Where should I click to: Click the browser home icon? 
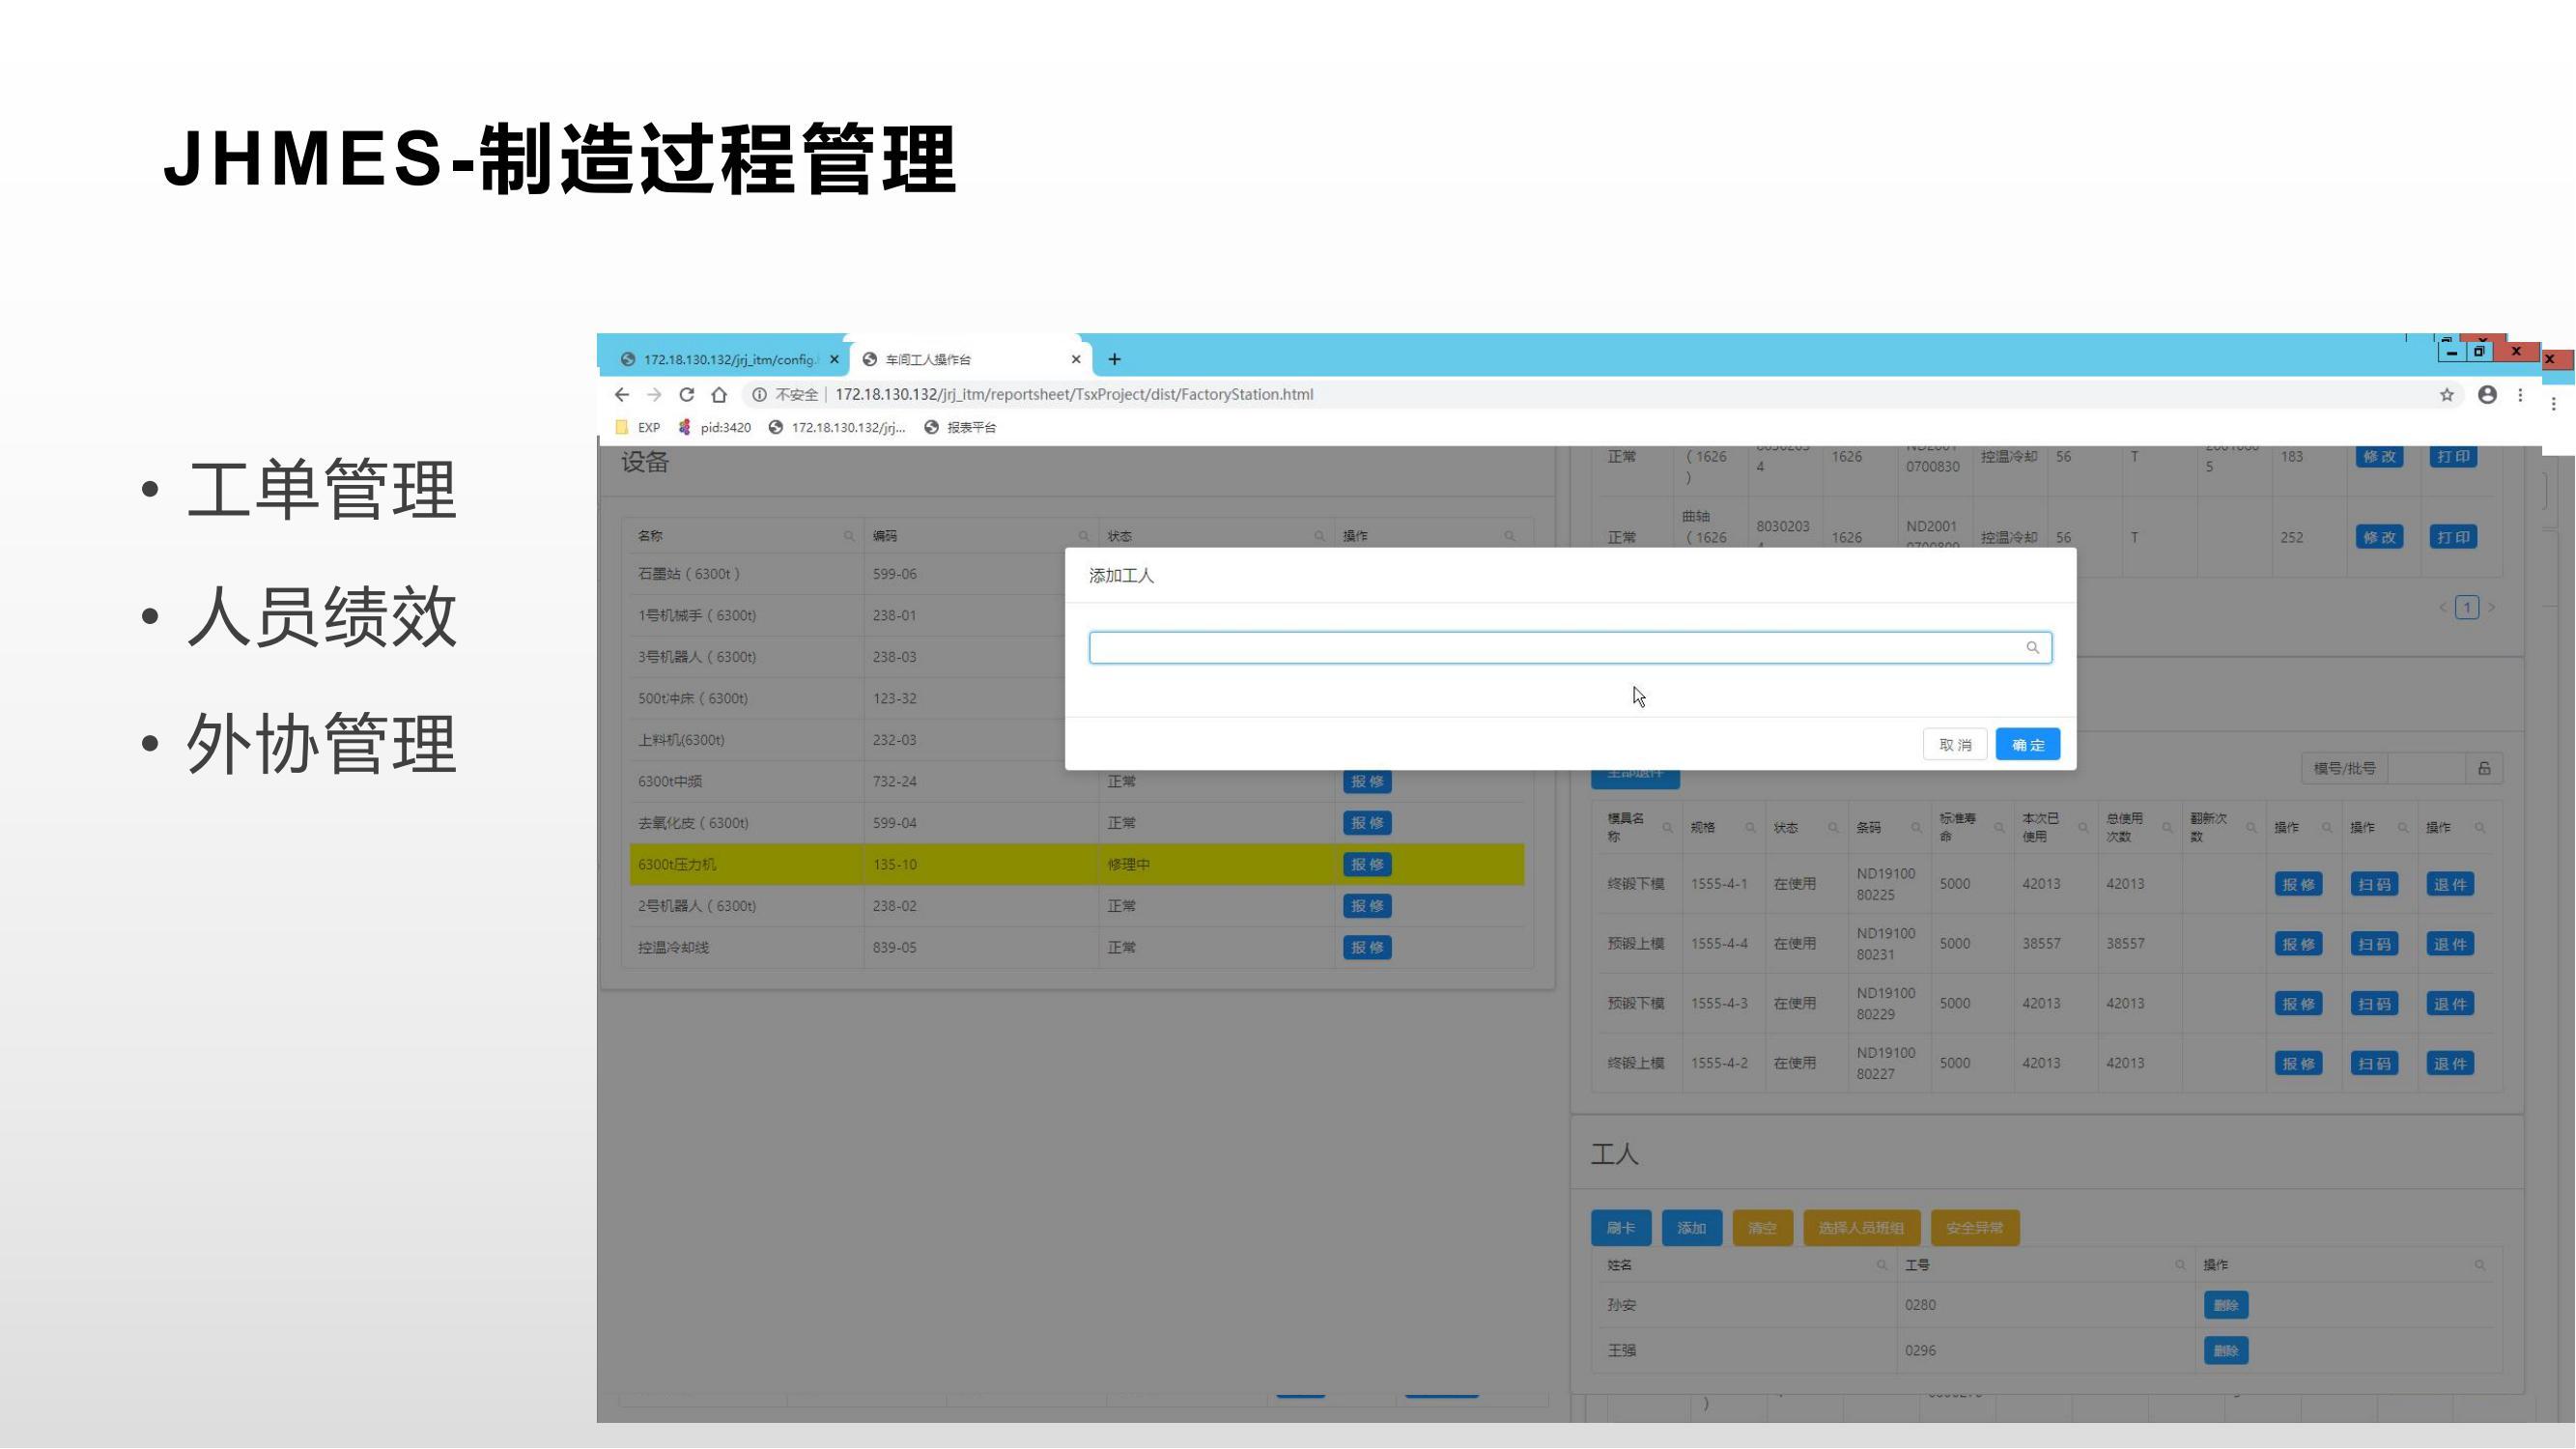[719, 395]
